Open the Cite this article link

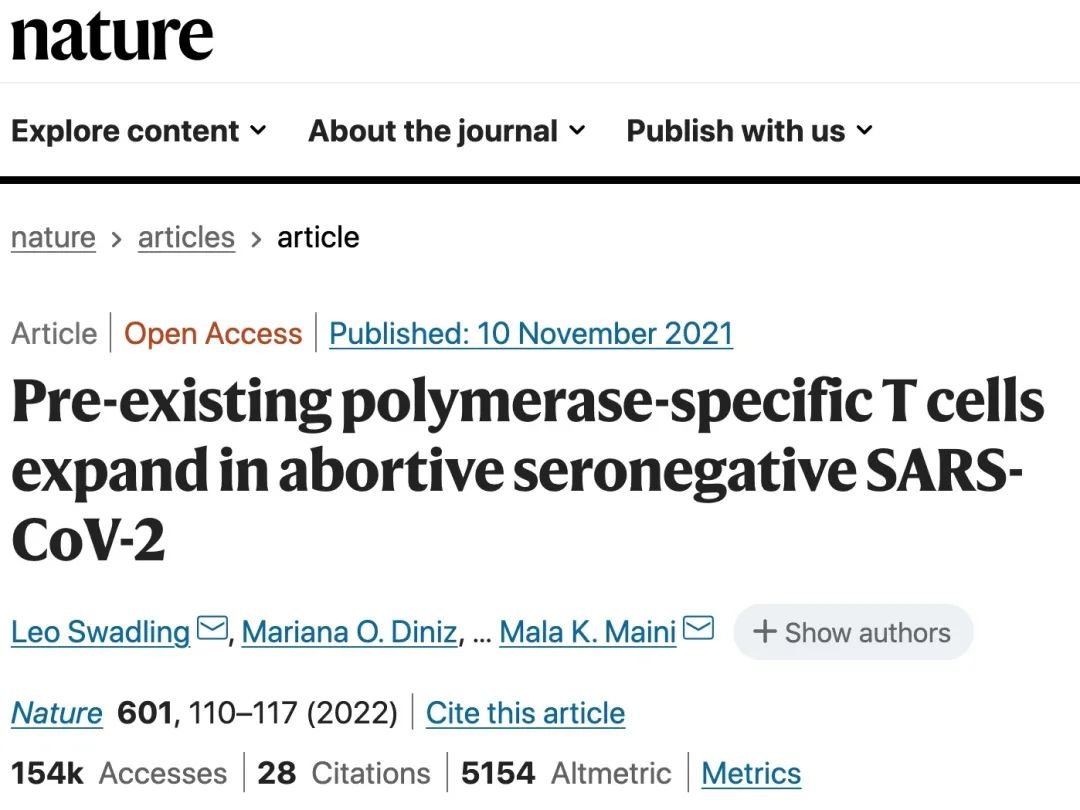coord(526,713)
